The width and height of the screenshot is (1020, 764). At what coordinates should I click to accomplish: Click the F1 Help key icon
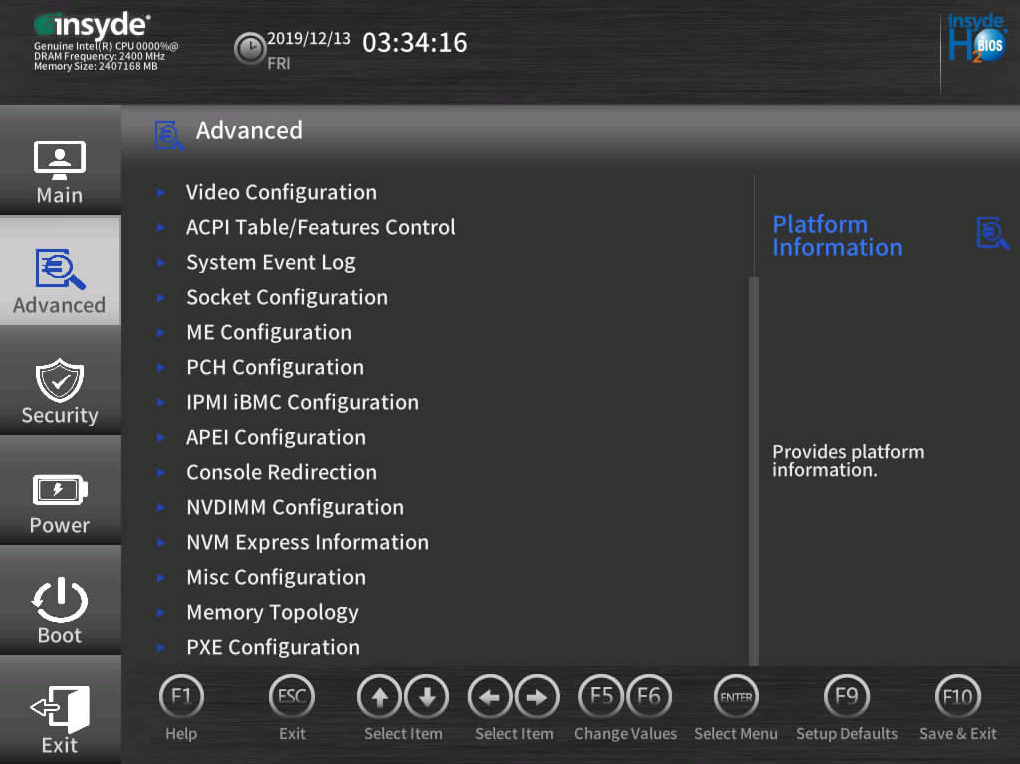(x=181, y=697)
